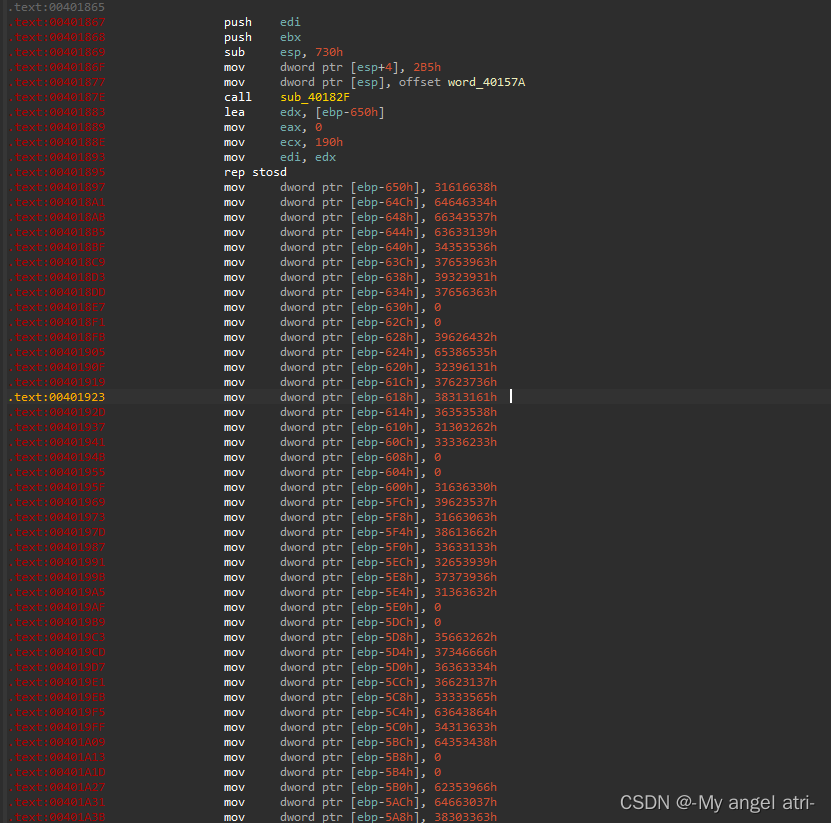Click the value 33336233h
Image resolution: width=831 pixels, height=823 pixels.
pos(466,443)
